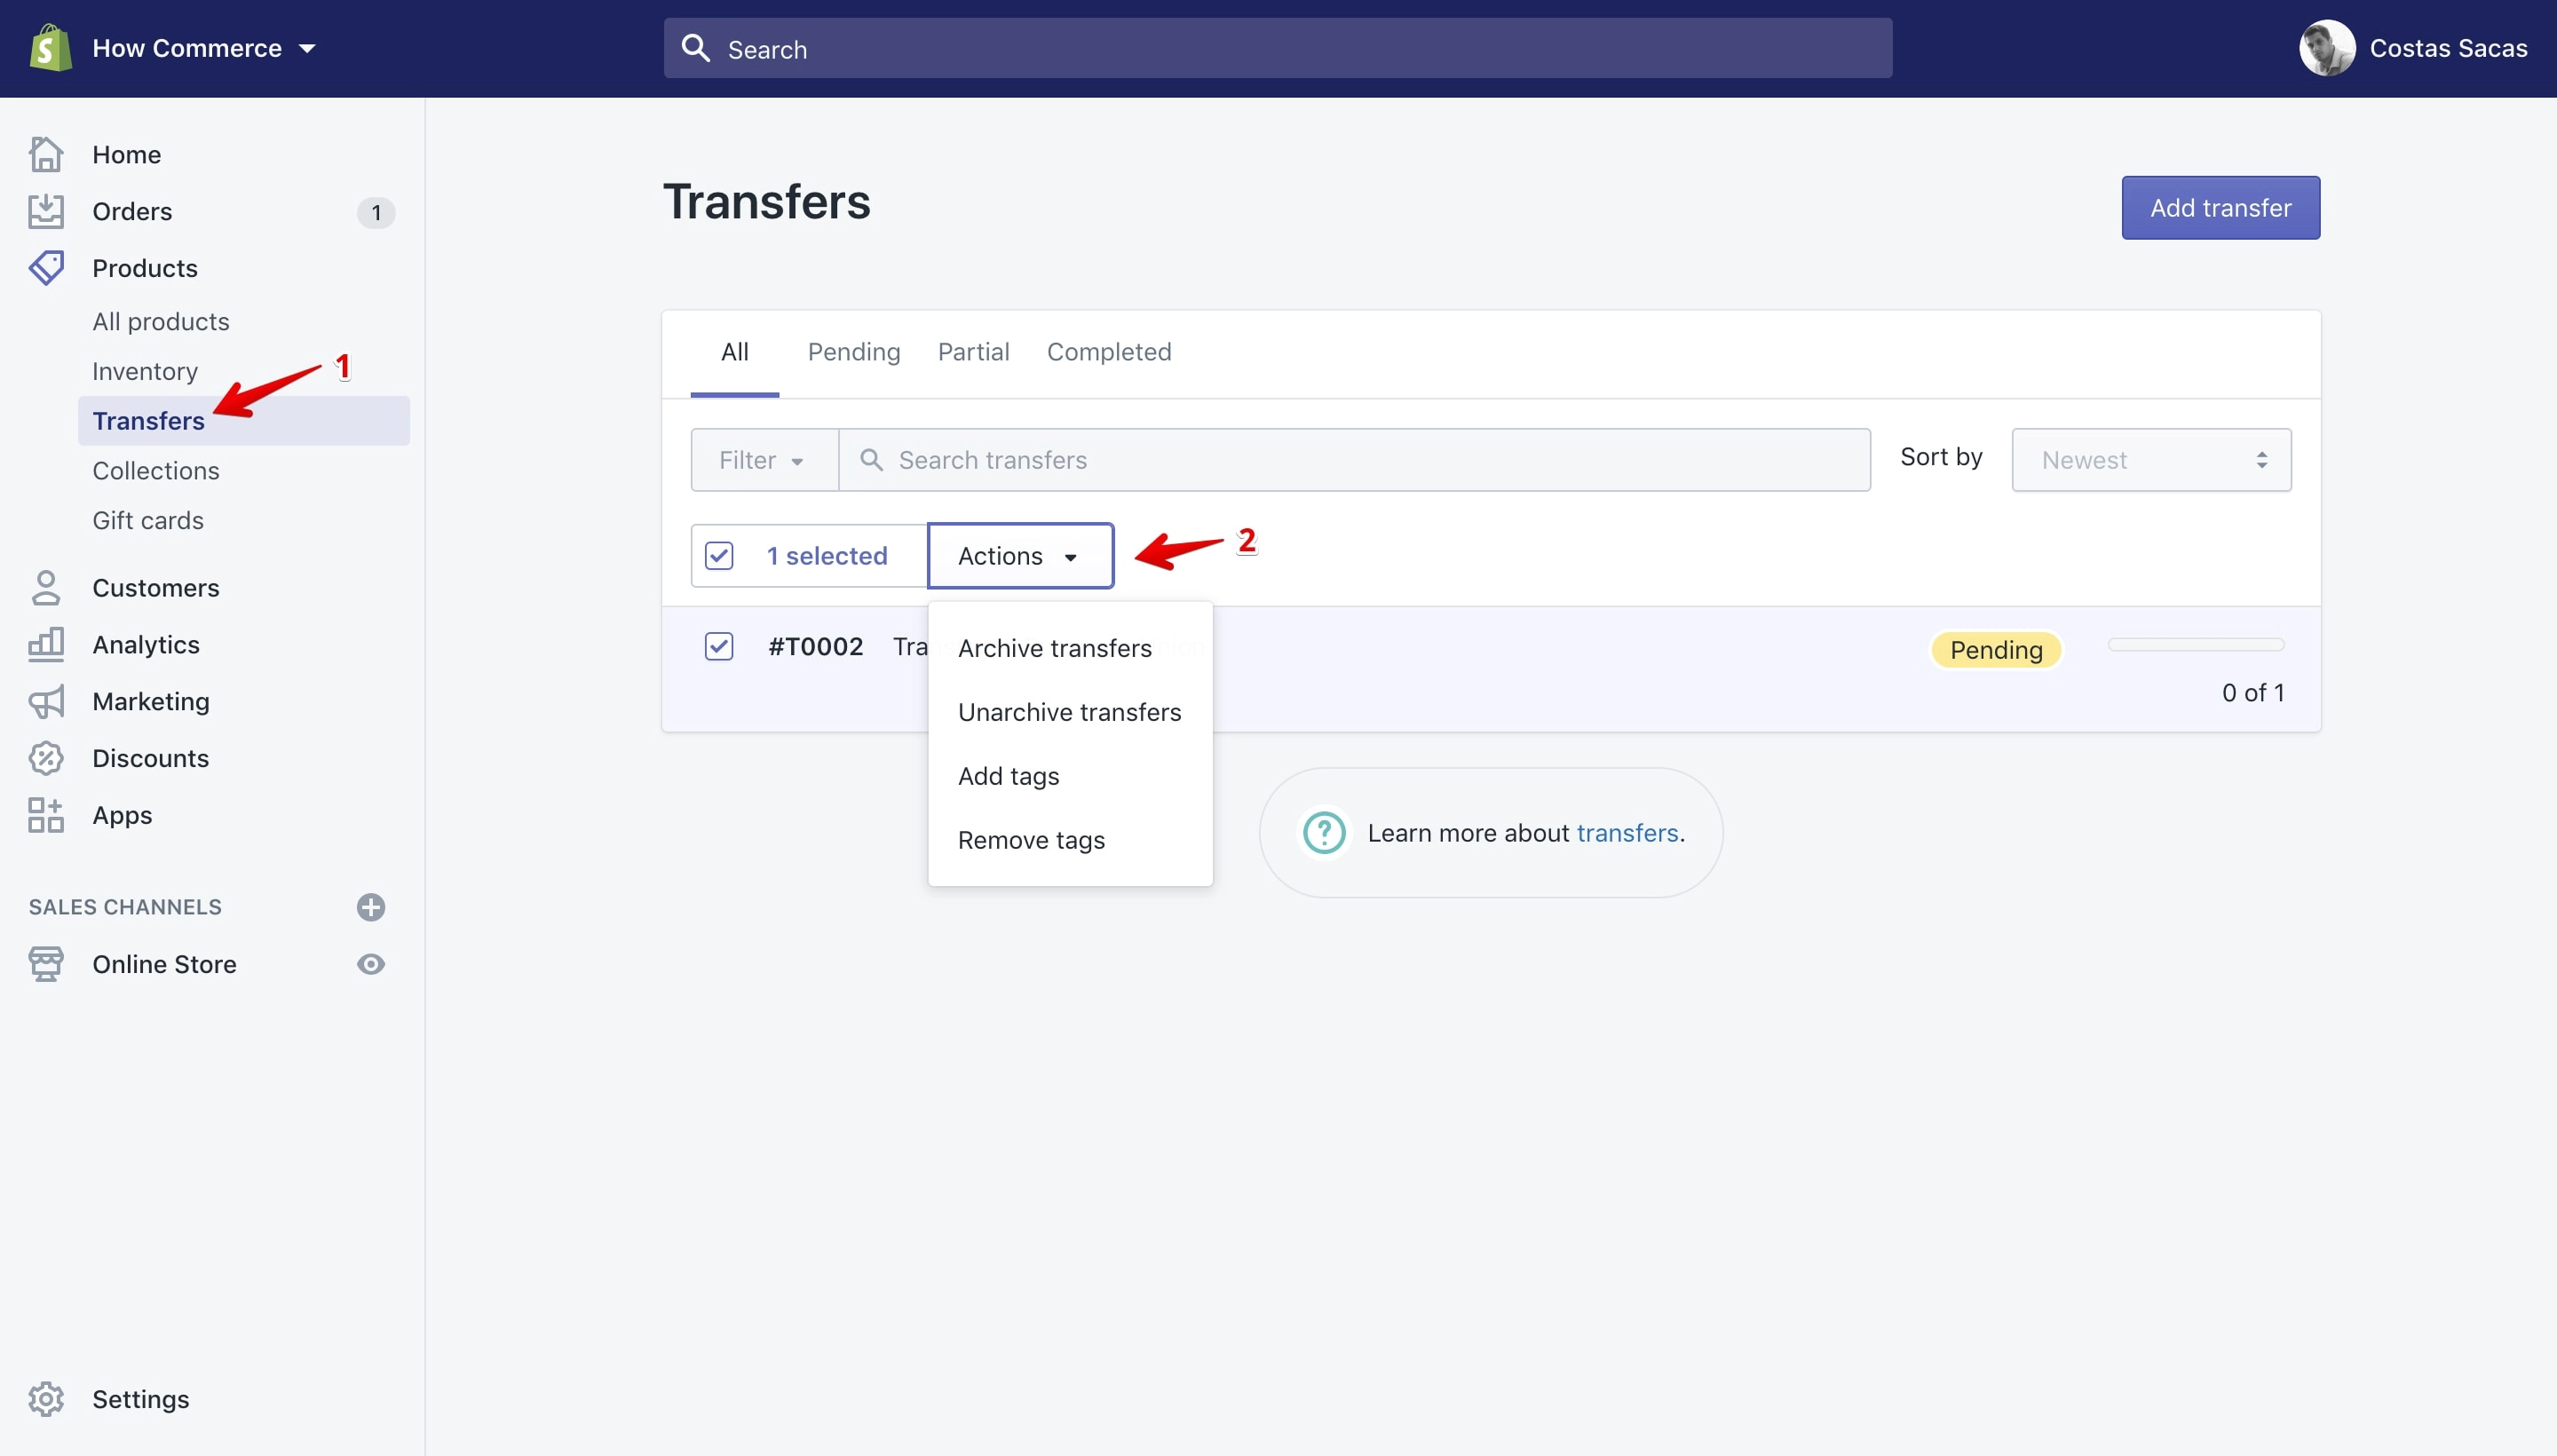Uncheck the #T0002 transfer checkbox
This screenshot has width=2557, height=1456.
719,646
